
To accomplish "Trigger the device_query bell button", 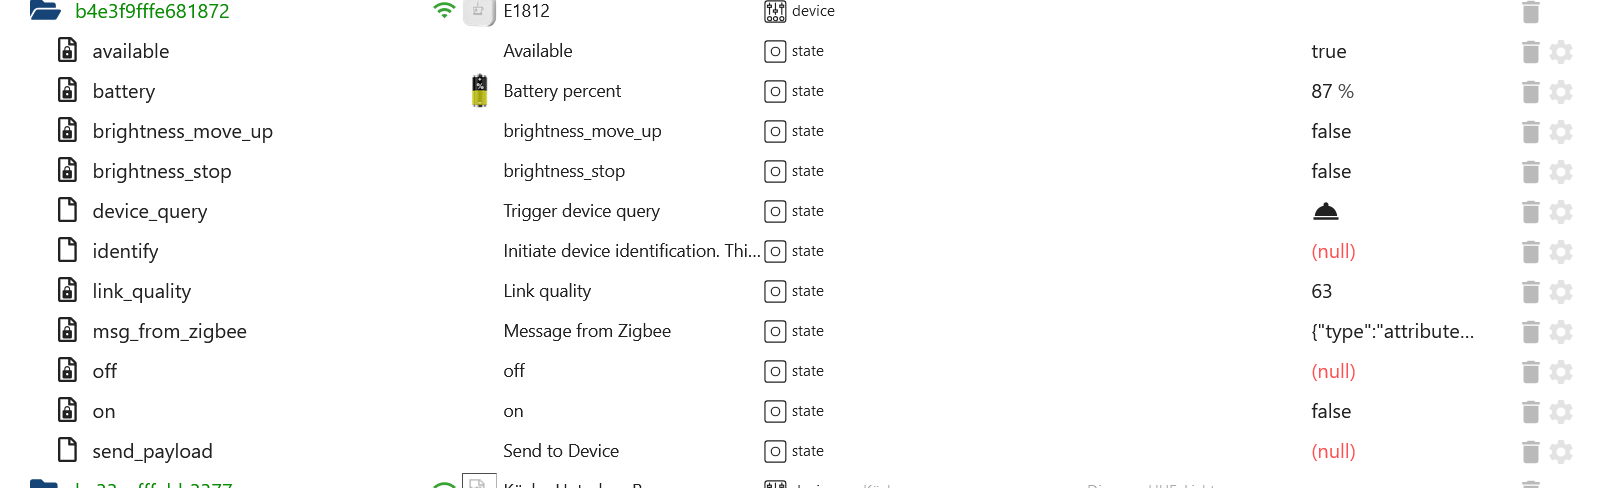I will coord(1325,211).
